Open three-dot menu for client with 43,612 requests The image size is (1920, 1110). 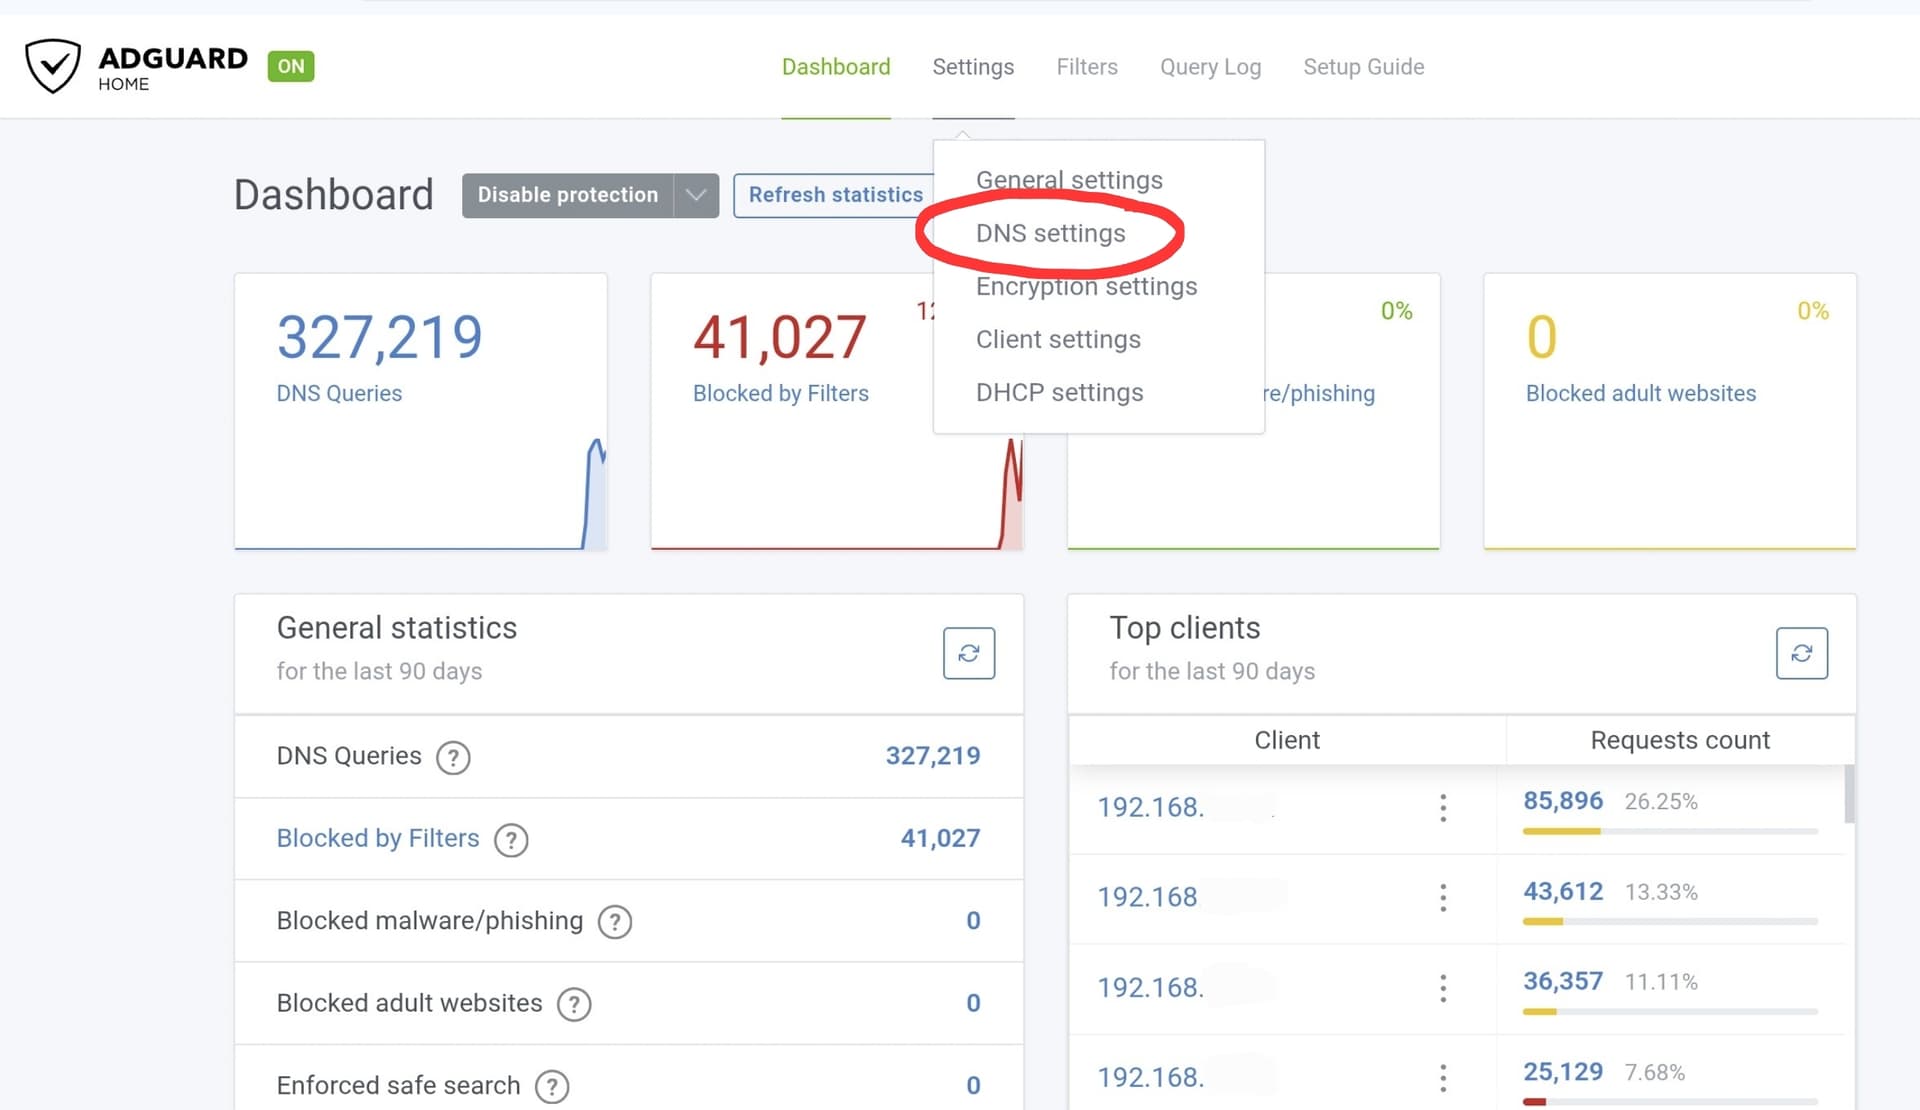click(1442, 898)
